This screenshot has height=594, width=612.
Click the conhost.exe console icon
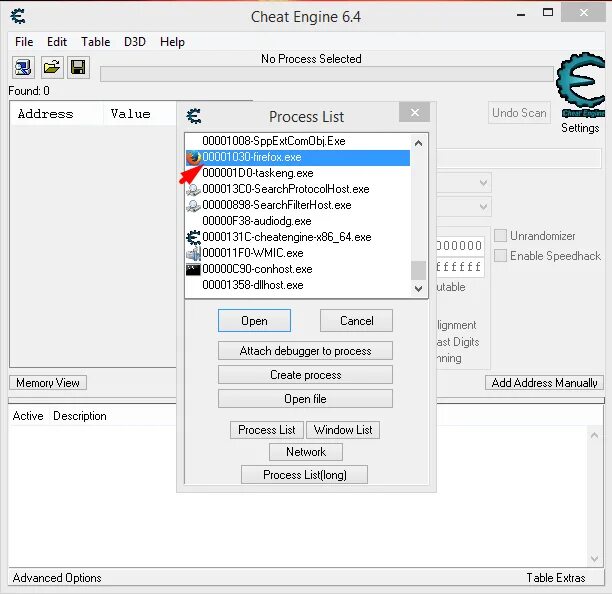pyautogui.click(x=193, y=269)
